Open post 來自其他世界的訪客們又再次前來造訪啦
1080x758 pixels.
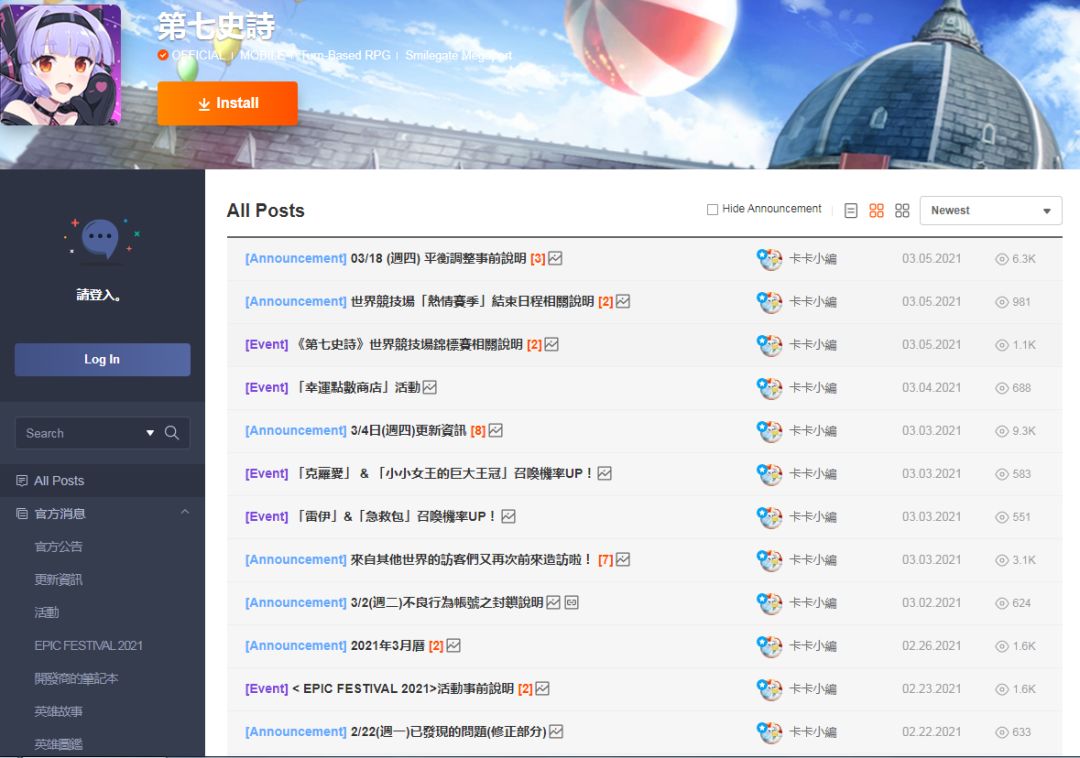pyautogui.click(x=471, y=560)
